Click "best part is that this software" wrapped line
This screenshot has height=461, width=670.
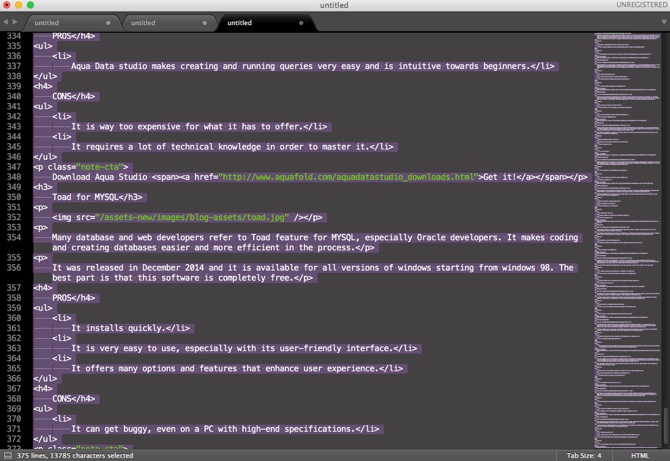182,278
